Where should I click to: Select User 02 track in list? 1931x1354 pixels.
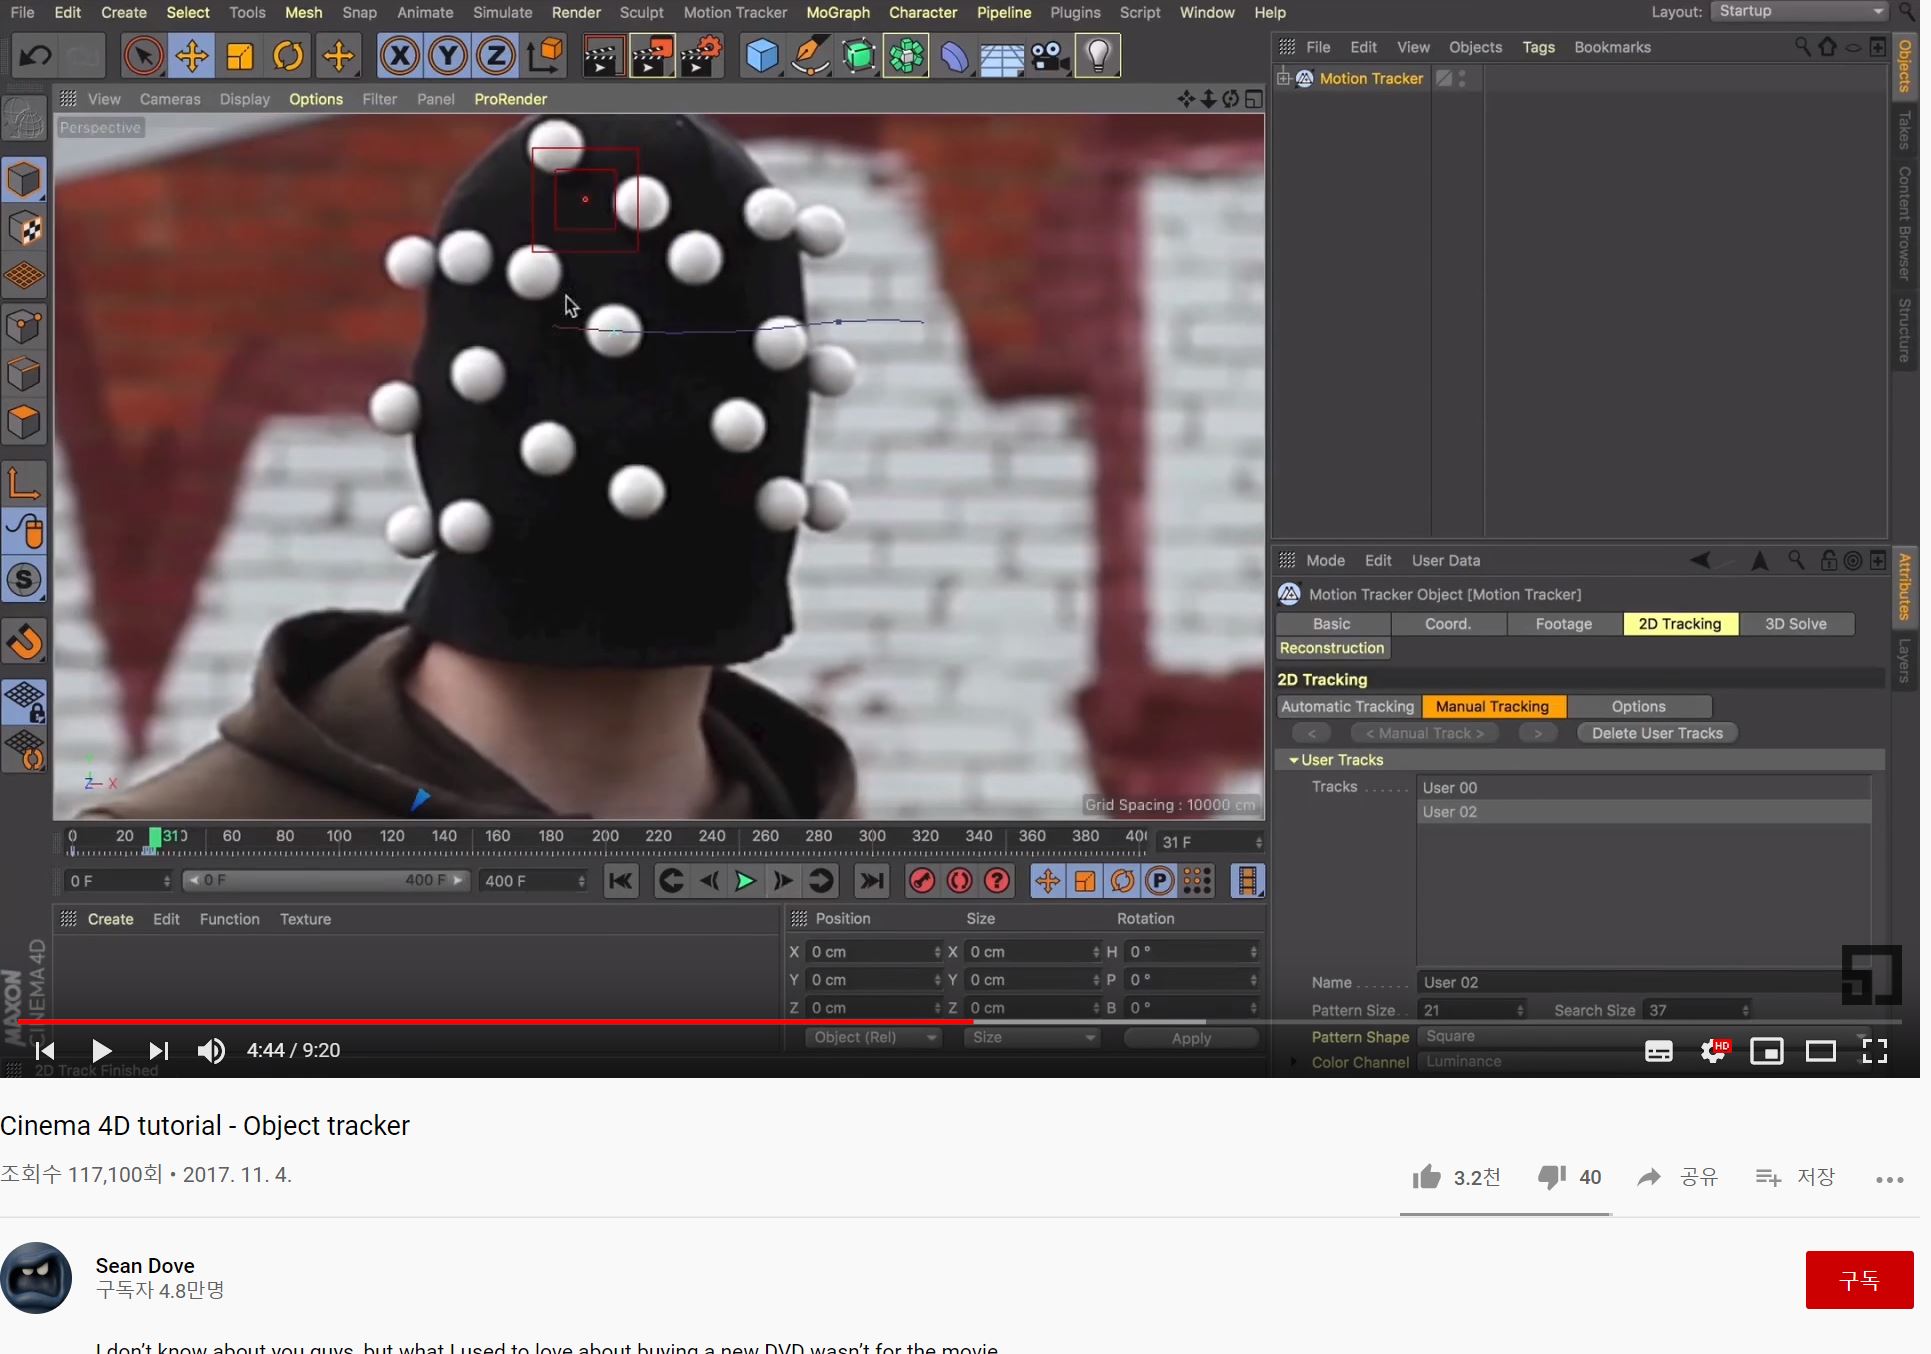pos(1644,812)
